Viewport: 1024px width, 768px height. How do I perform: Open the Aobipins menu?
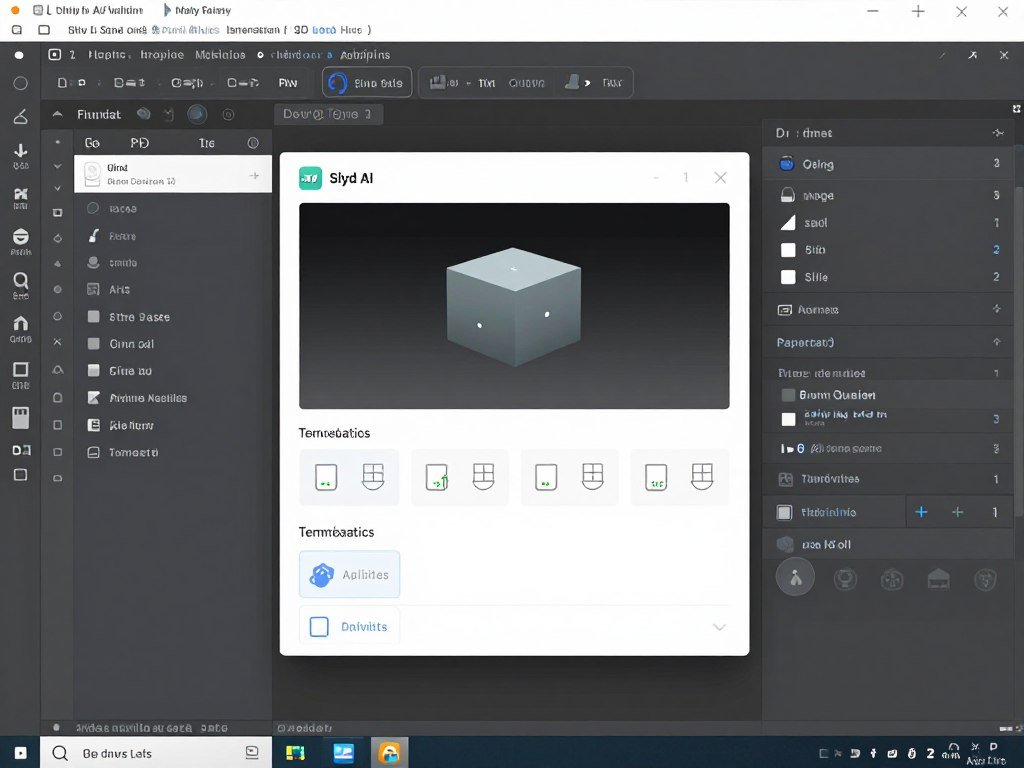365,55
